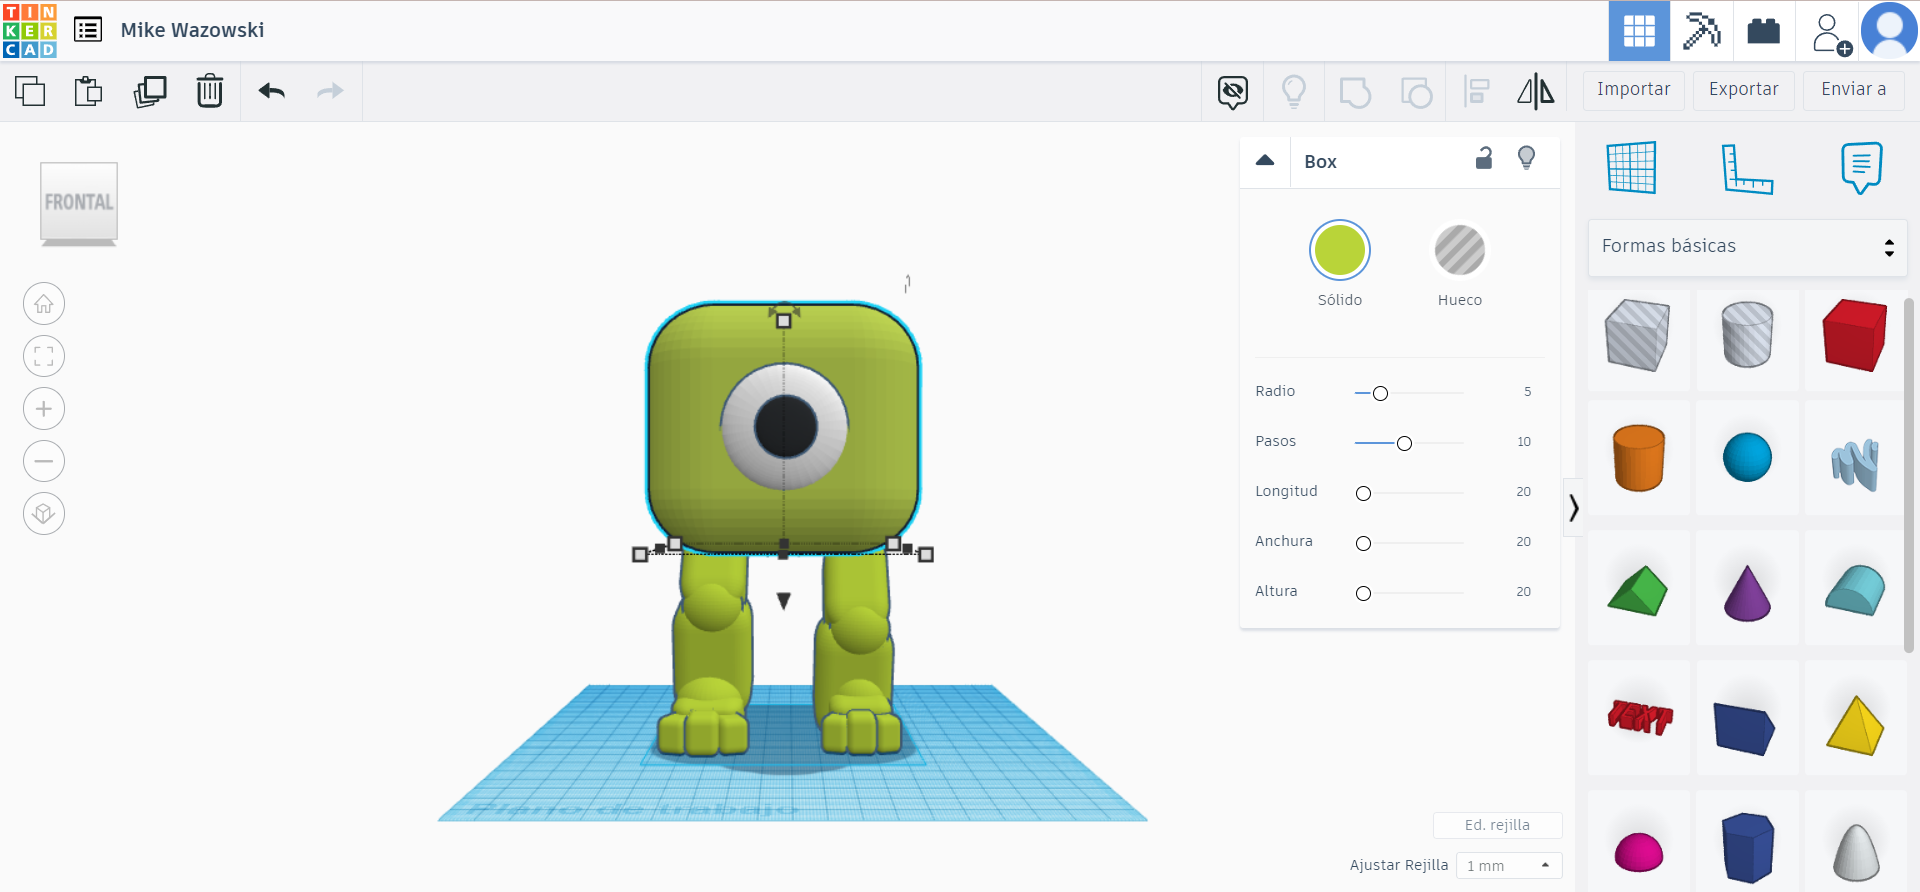Select the Hueco striped hole option
The image size is (1920, 892).
coord(1460,250)
